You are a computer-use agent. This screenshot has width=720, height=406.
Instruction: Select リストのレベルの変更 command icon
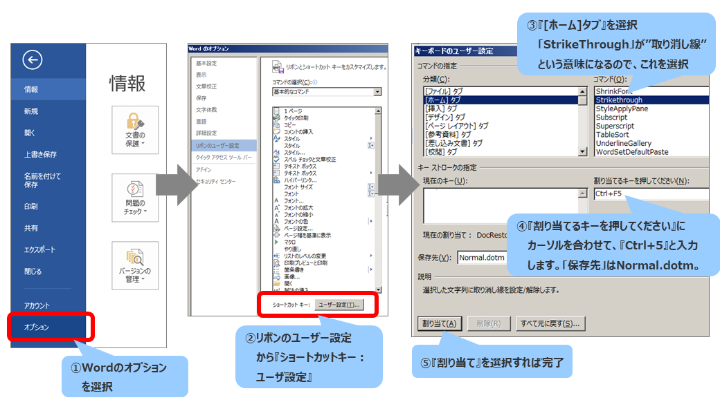tap(276, 256)
